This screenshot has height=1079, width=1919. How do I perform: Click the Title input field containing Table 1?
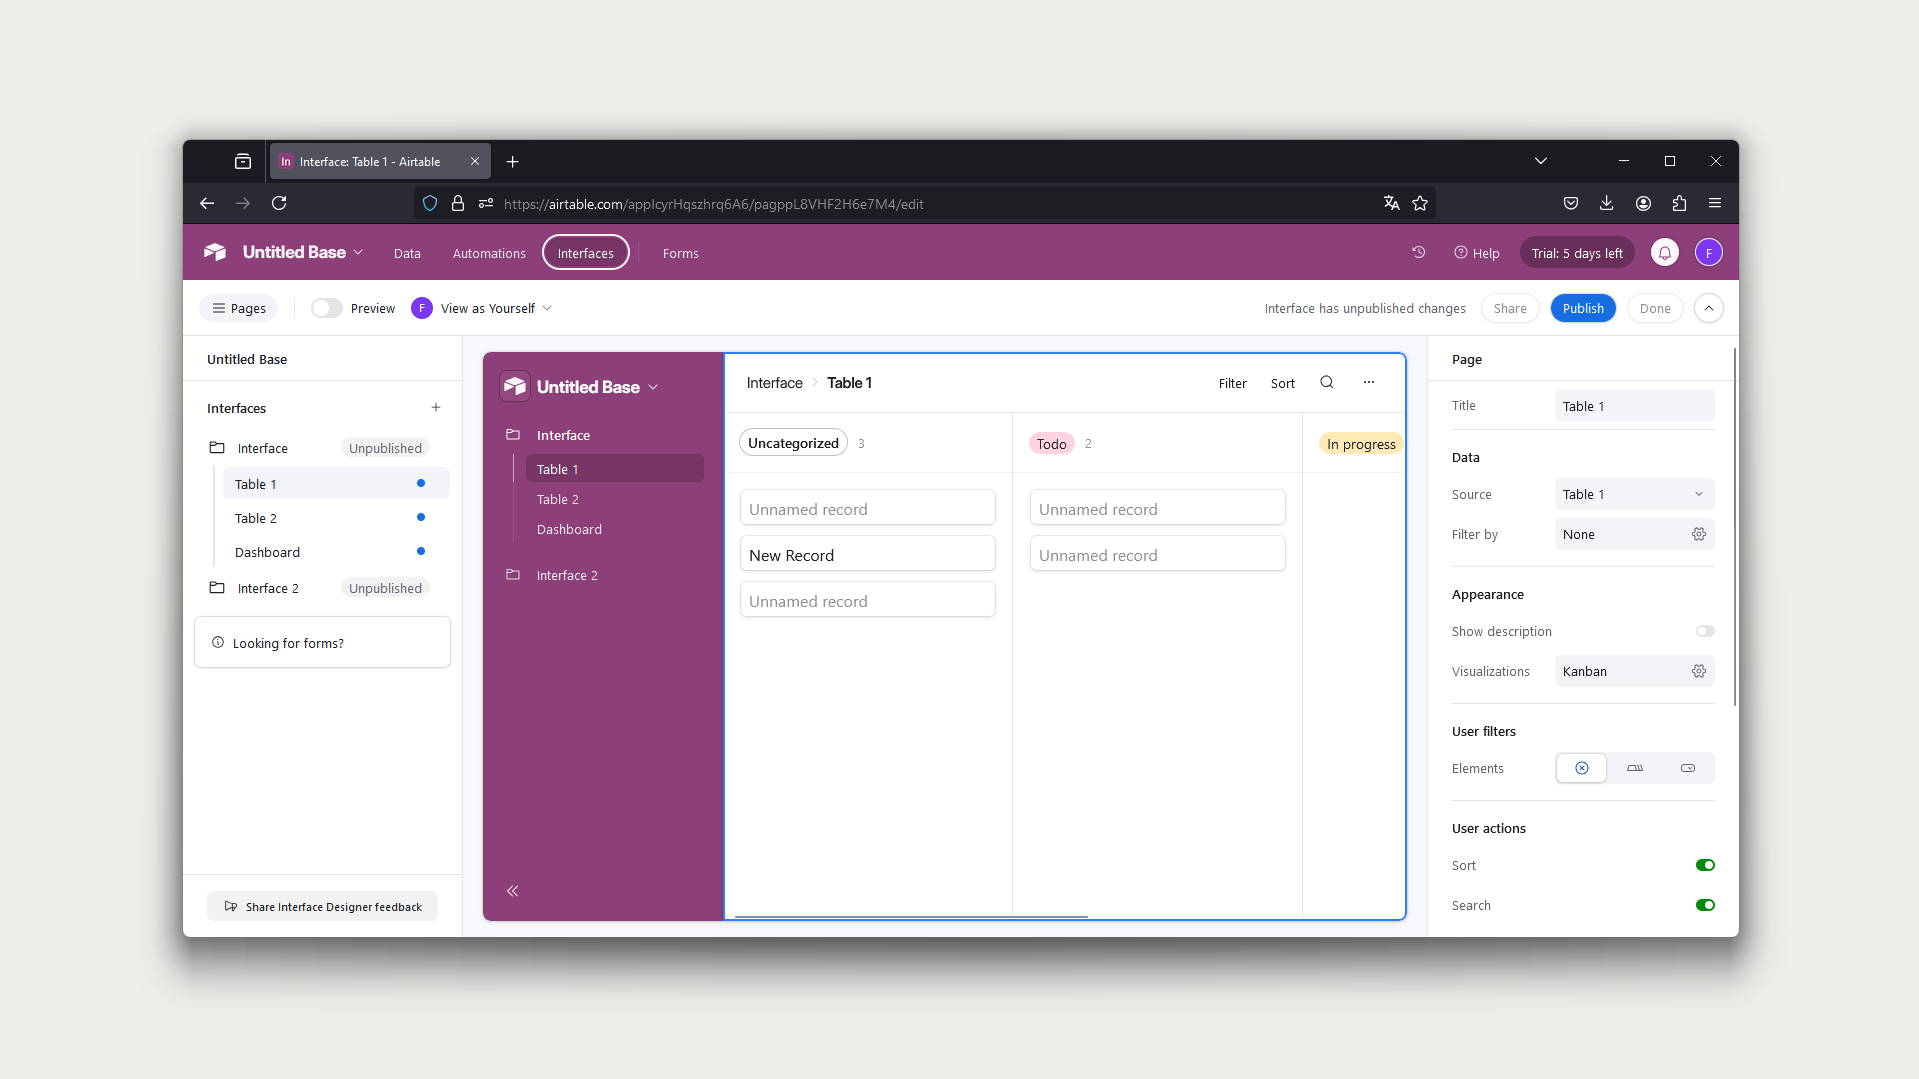tap(1634, 406)
